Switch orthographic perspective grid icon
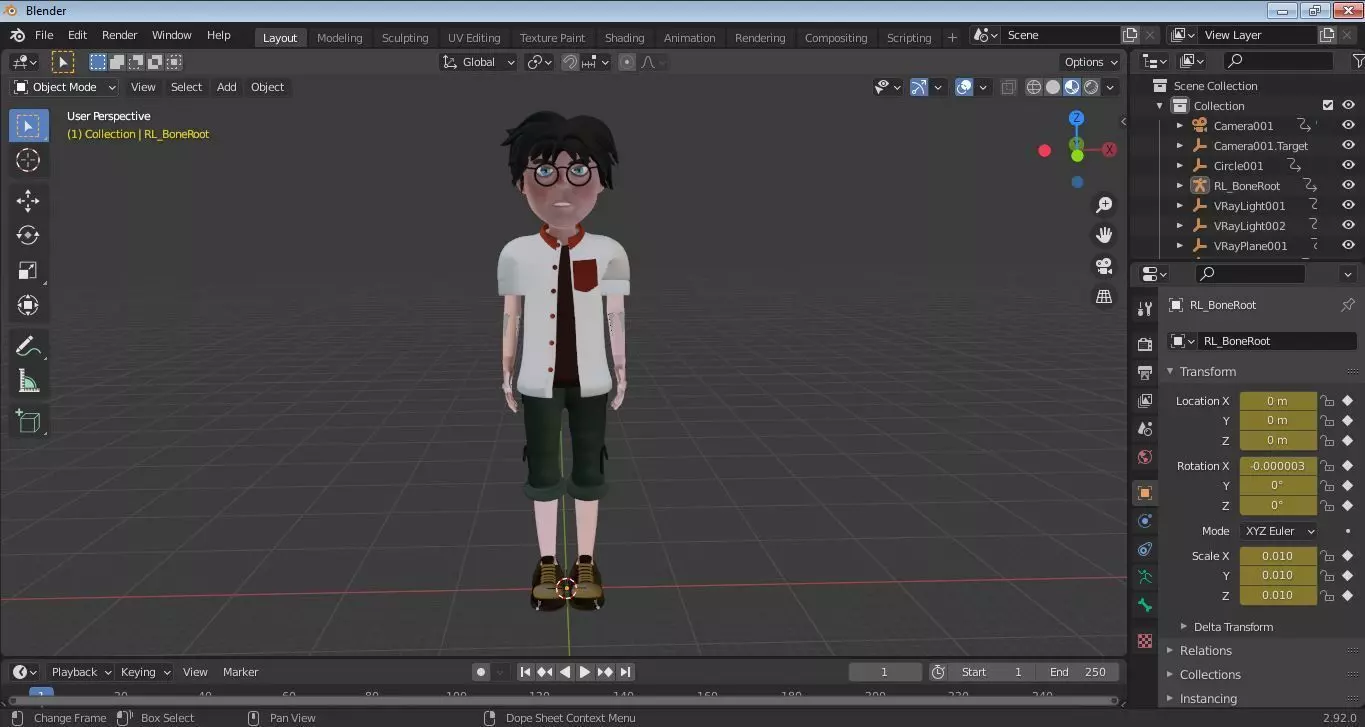The width and height of the screenshot is (1365, 727). 1104,297
